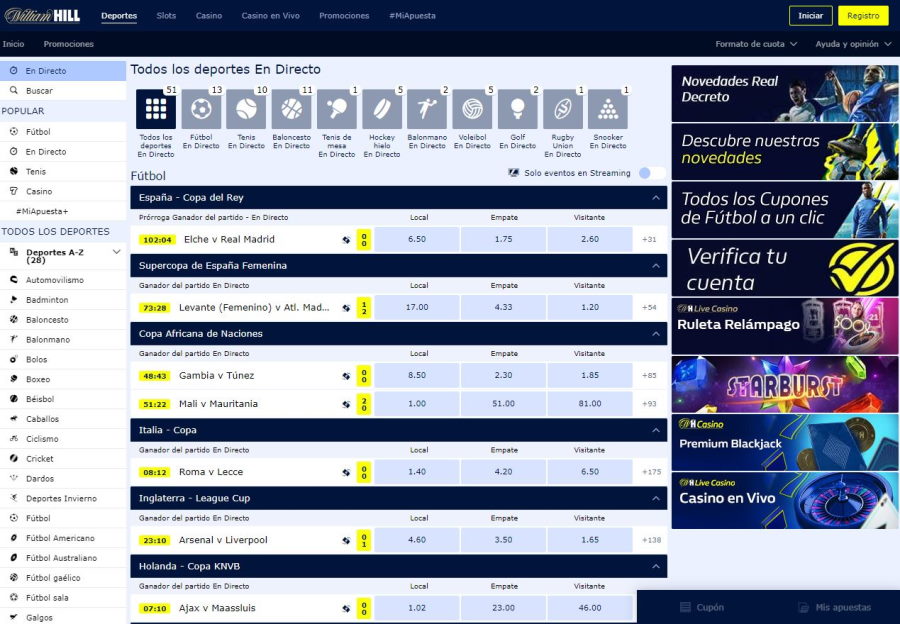Open Buscar search in the sidebar
Image resolution: width=900 pixels, height=624 pixels.
pos(63,91)
